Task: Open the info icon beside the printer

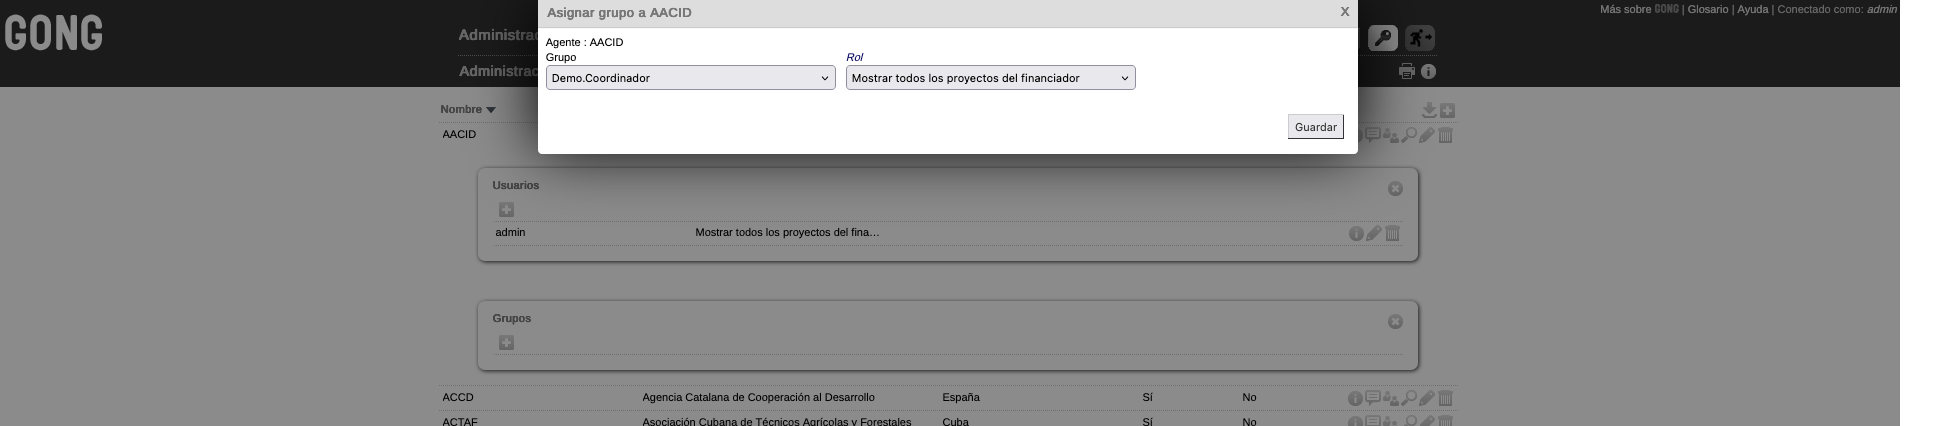Action: (1428, 71)
